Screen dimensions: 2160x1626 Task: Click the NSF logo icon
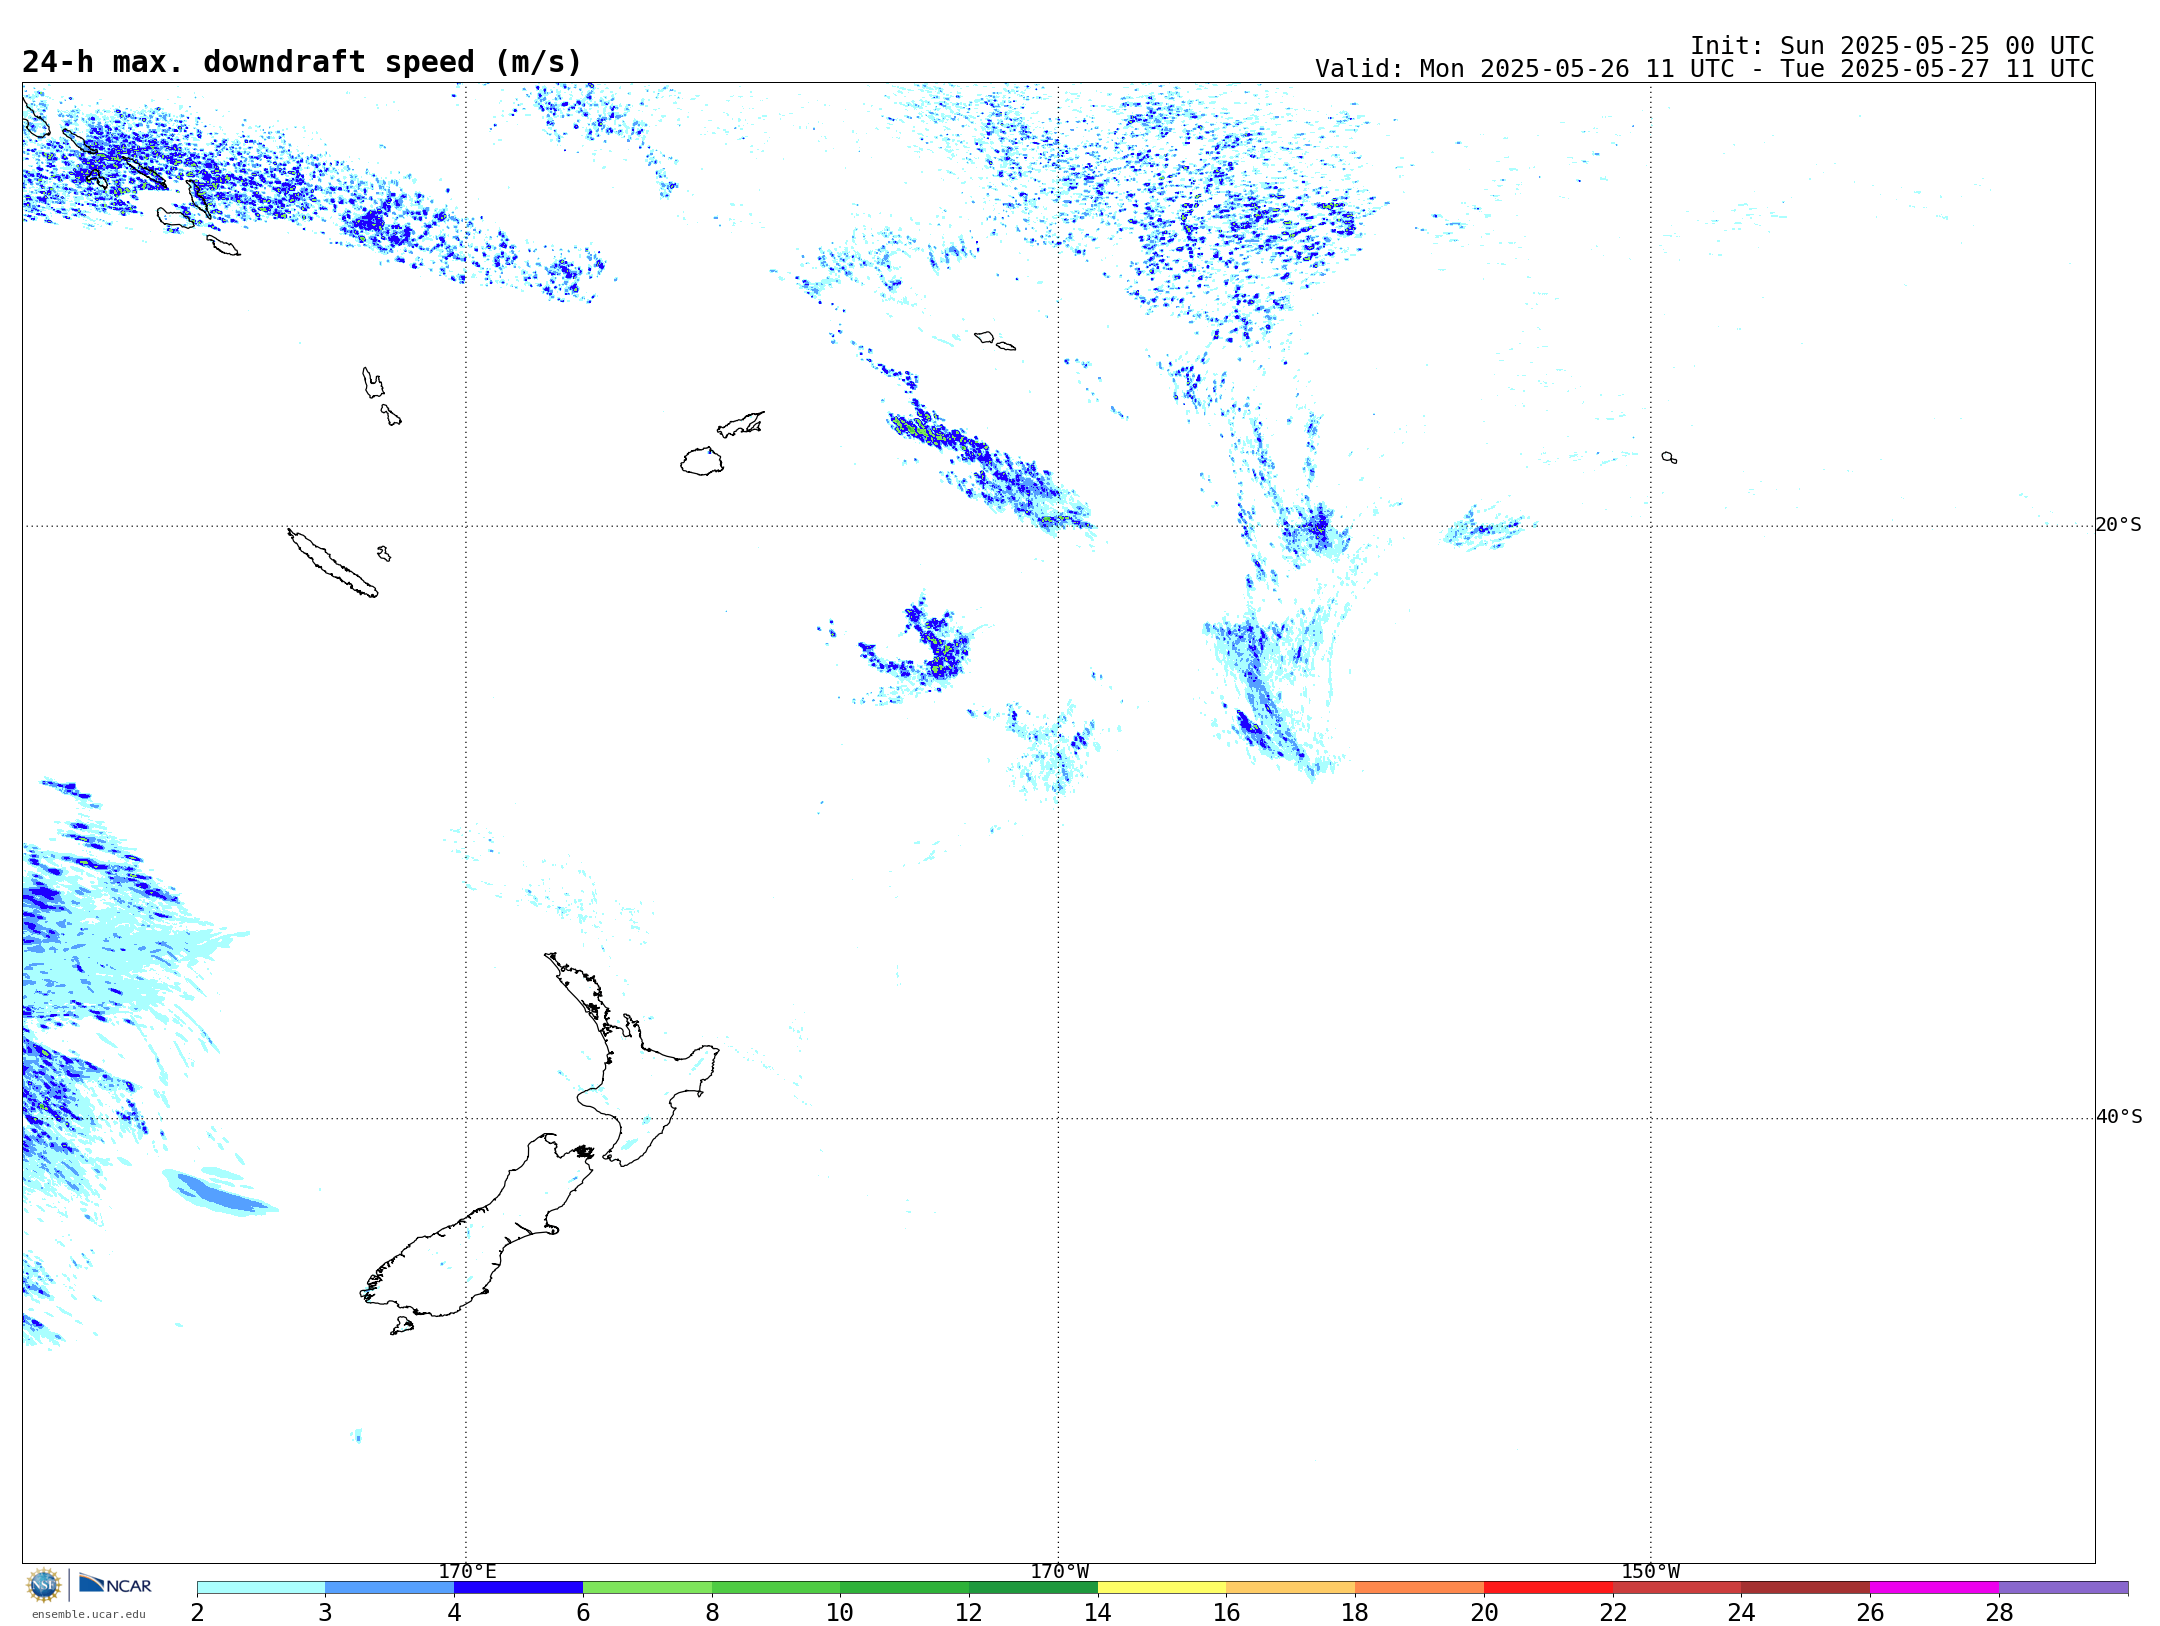44,1585
